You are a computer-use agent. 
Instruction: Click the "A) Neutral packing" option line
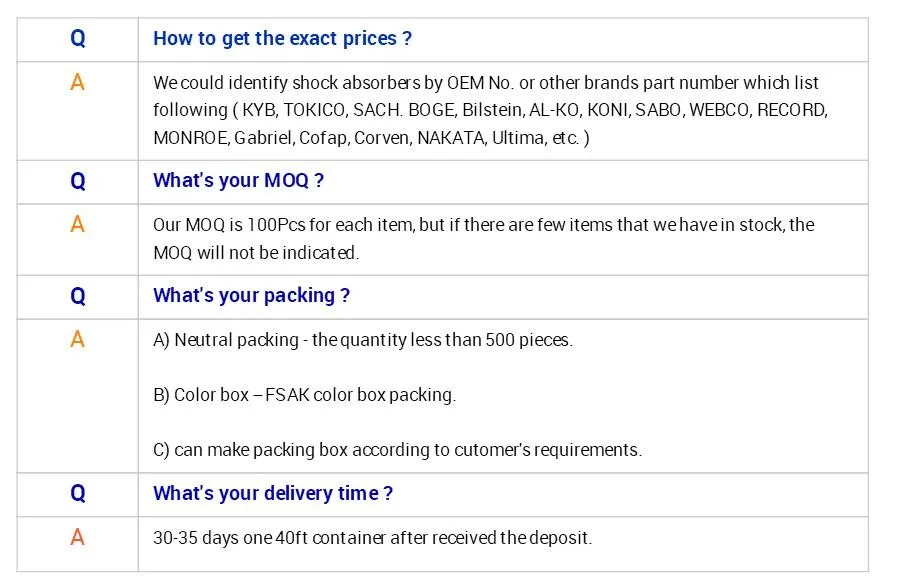[362, 340]
